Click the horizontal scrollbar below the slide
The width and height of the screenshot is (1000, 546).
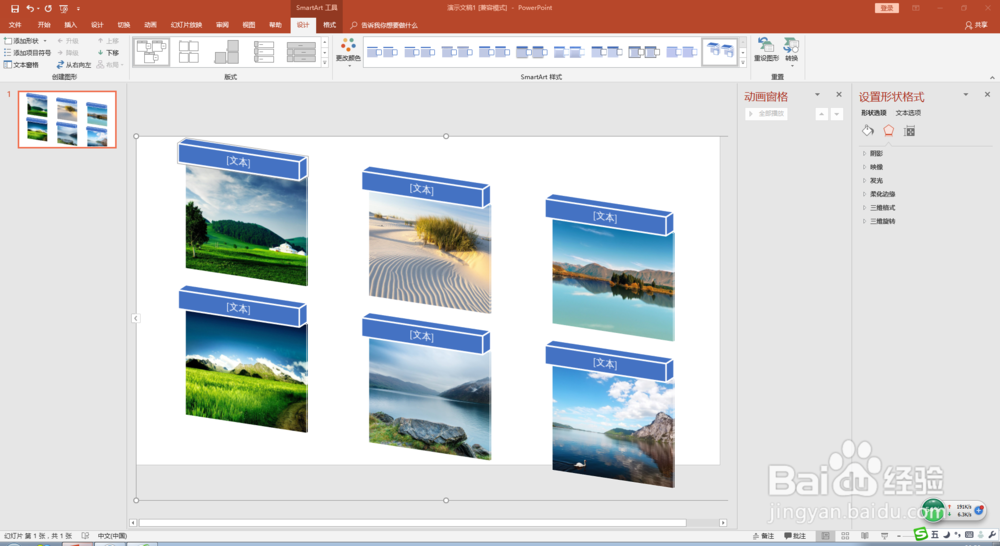413,522
